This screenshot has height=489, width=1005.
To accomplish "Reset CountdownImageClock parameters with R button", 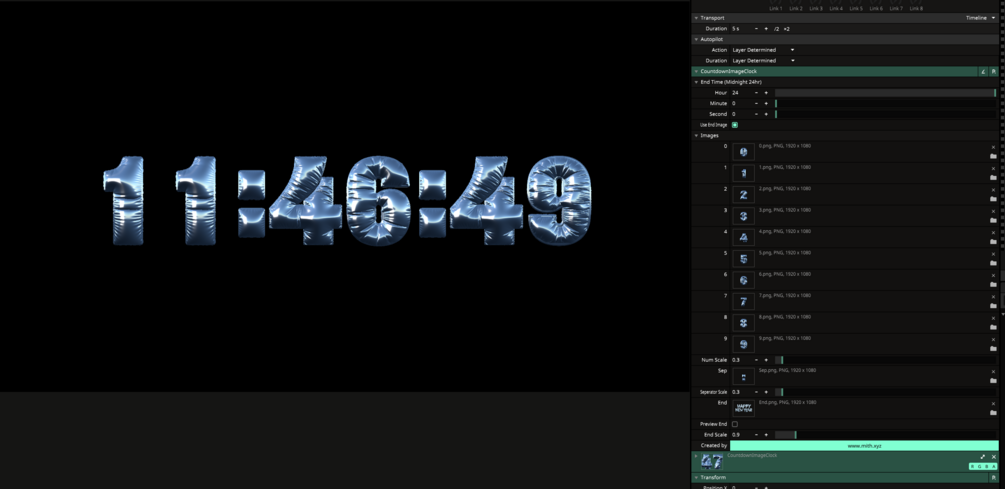I will click(993, 72).
